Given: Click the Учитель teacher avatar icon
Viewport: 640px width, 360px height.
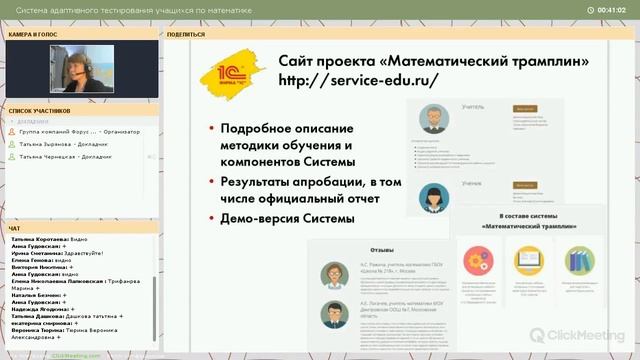Looking at the screenshot, I should pos(434,119).
